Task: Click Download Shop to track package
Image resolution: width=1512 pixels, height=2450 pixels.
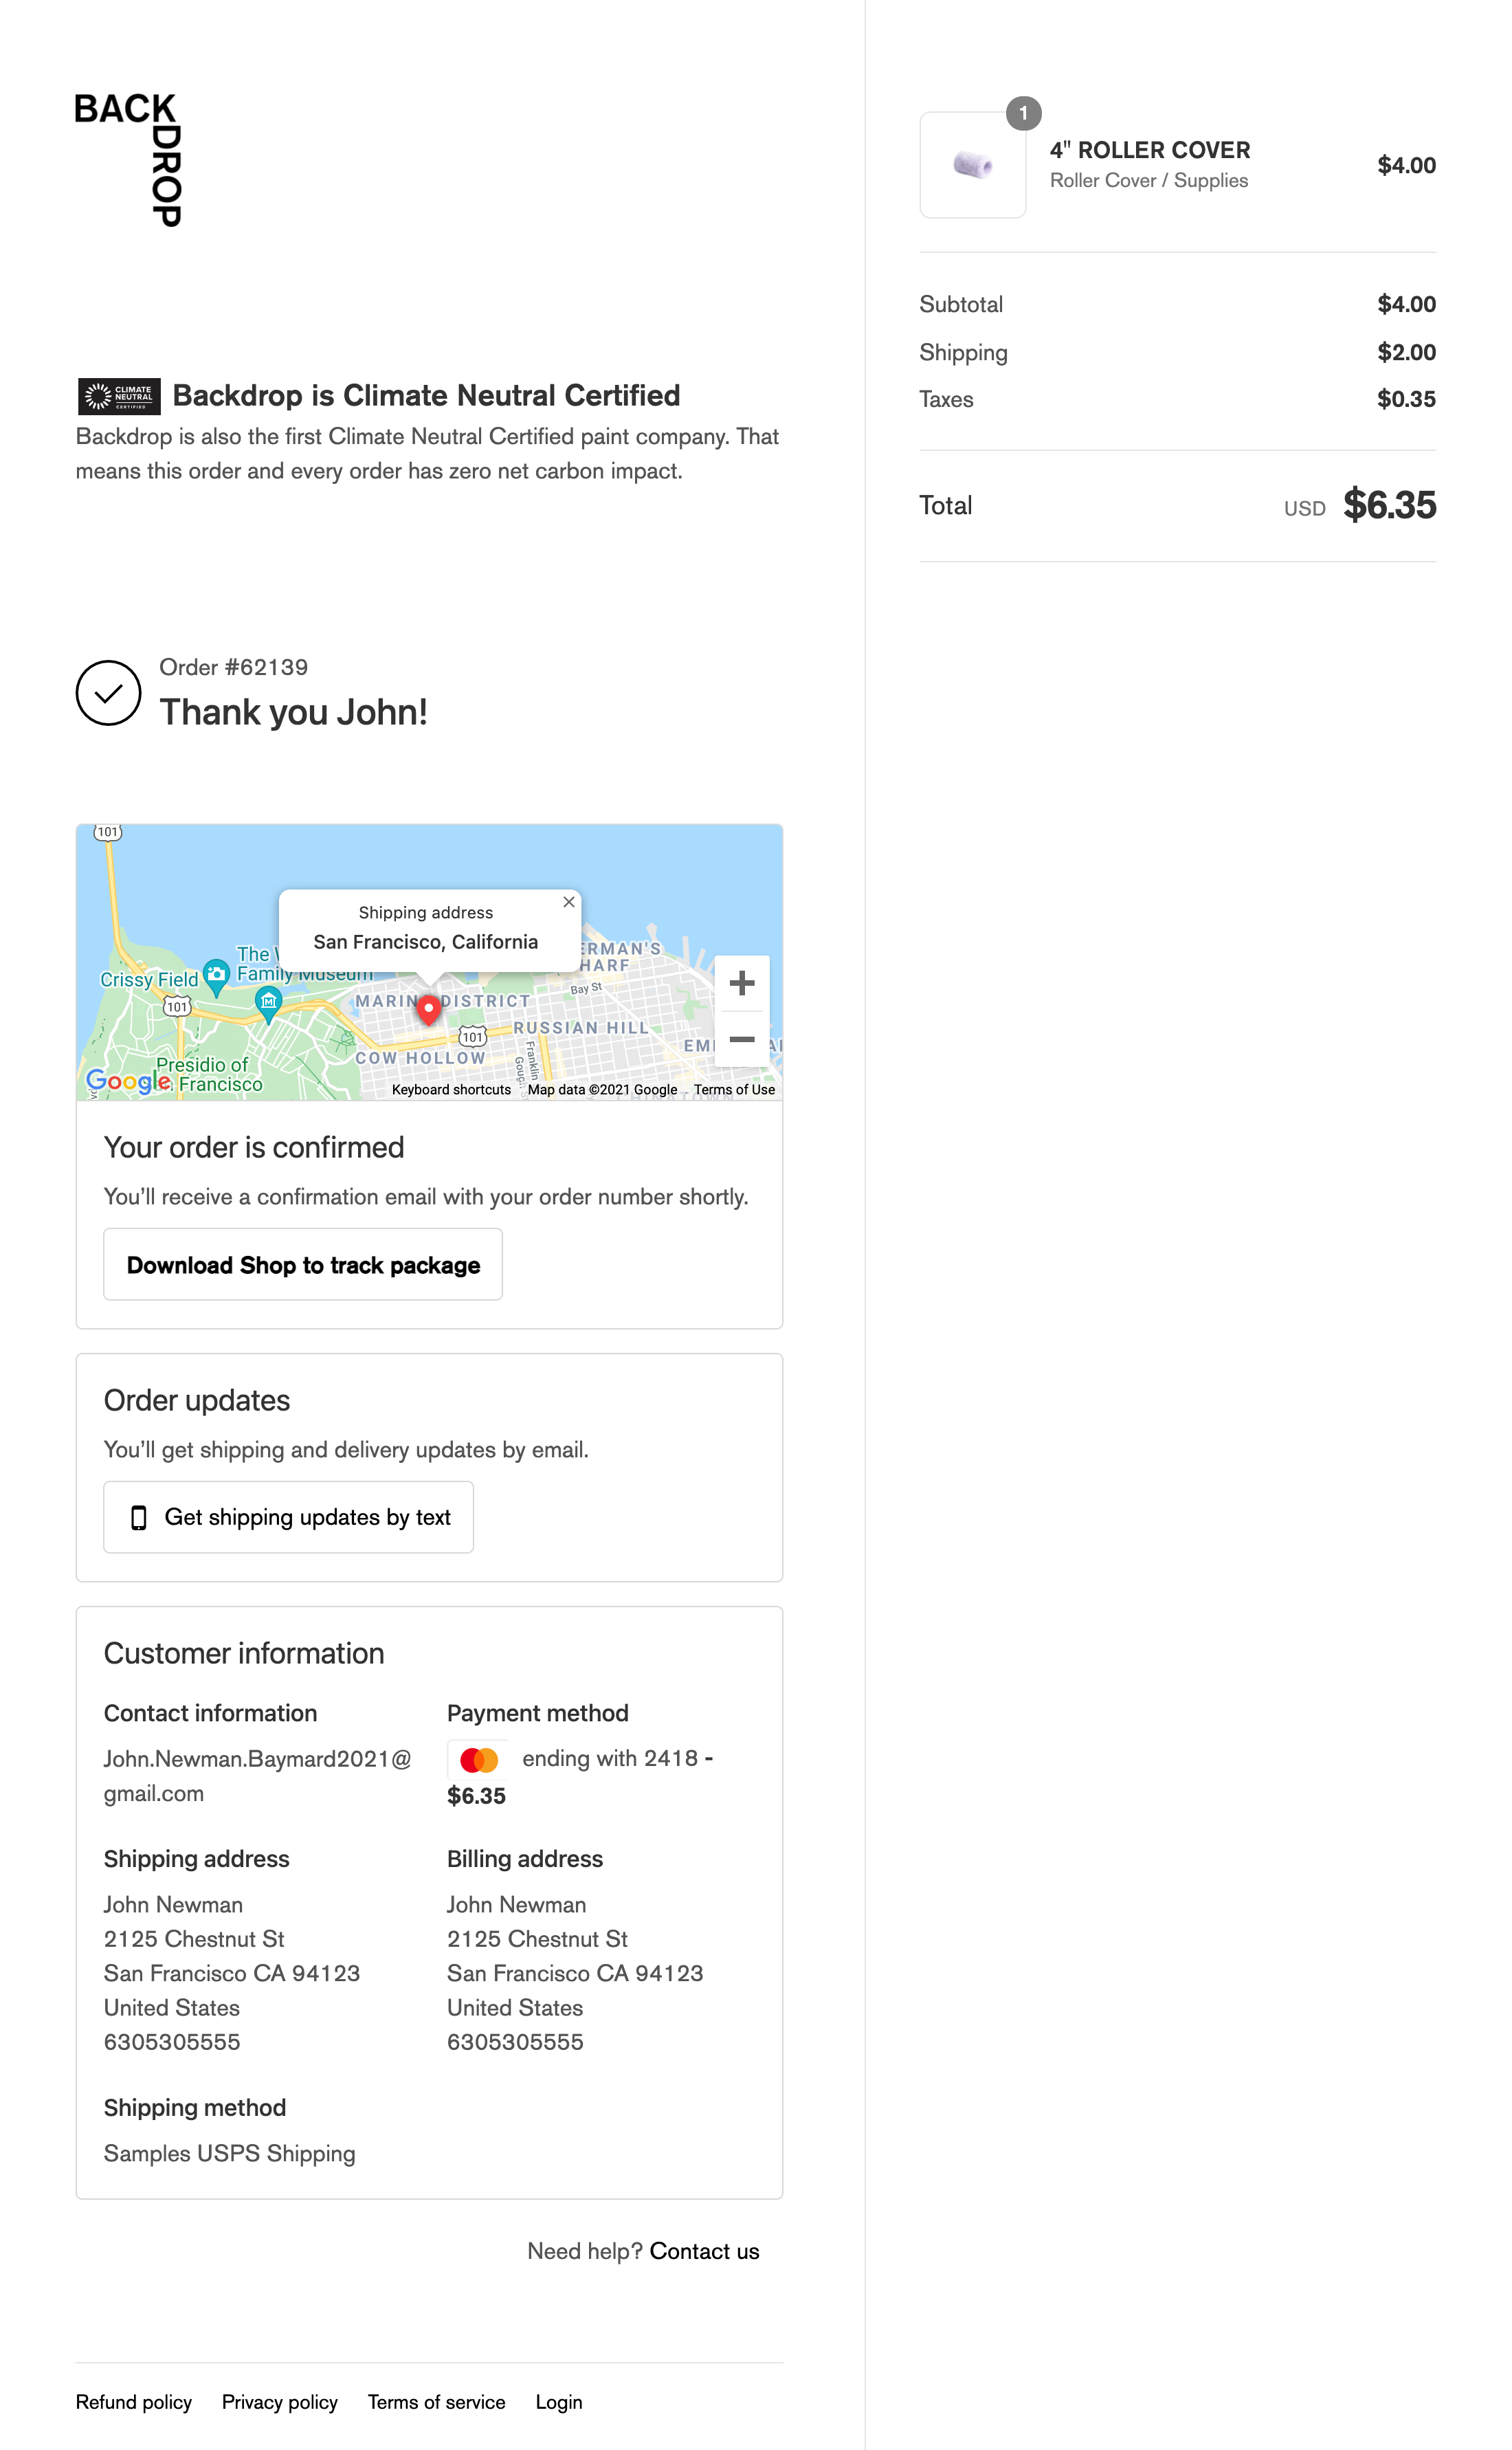Action: [302, 1264]
